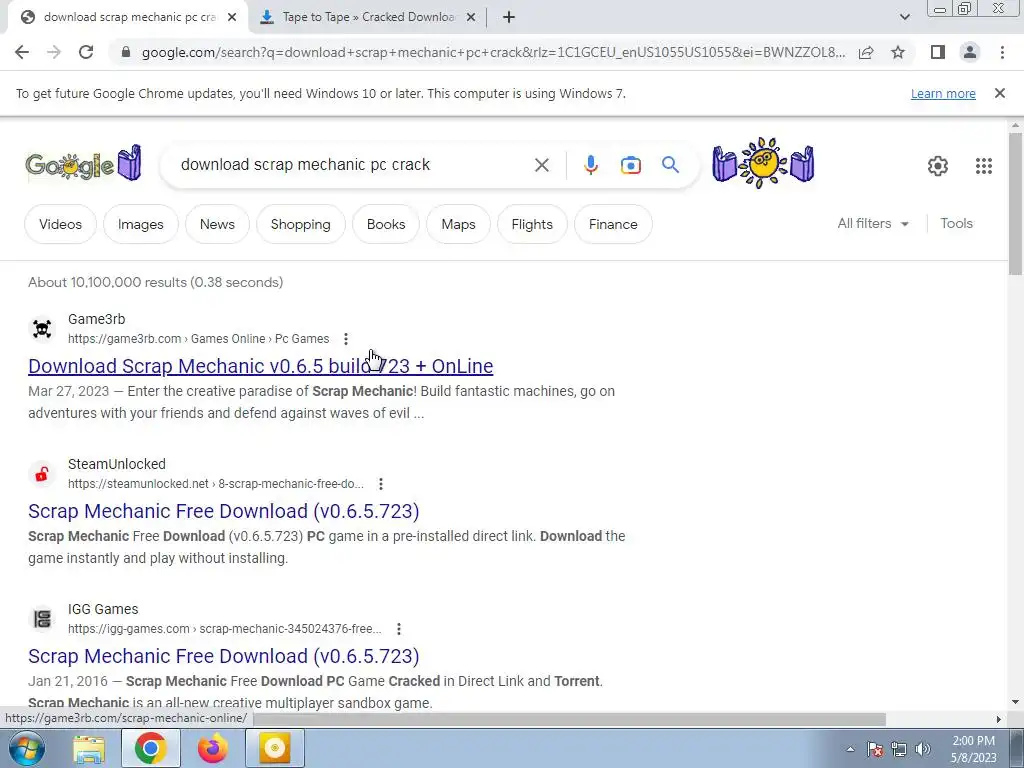Select the 'download scrap mechanic pc crack' tab

[129, 18]
